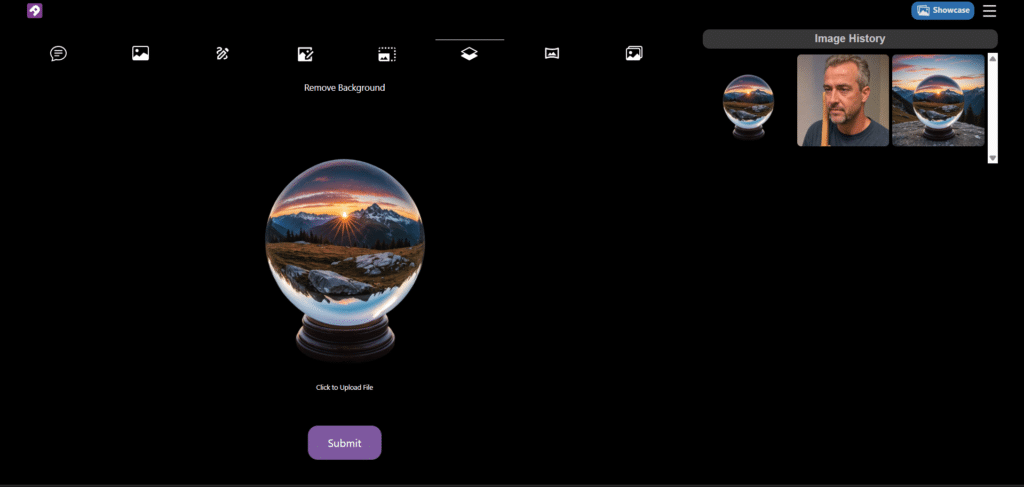
Task: Select history thumbnail of man's portrait
Action: [843, 100]
